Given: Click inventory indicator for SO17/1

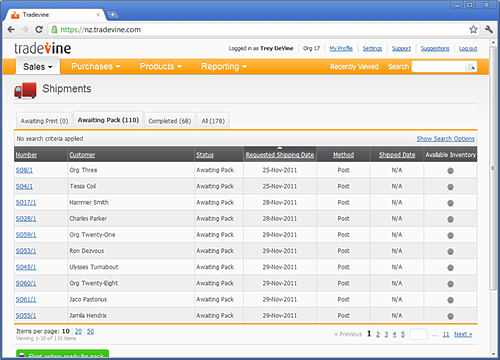Looking at the screenshot, I should tap(450, 203).
